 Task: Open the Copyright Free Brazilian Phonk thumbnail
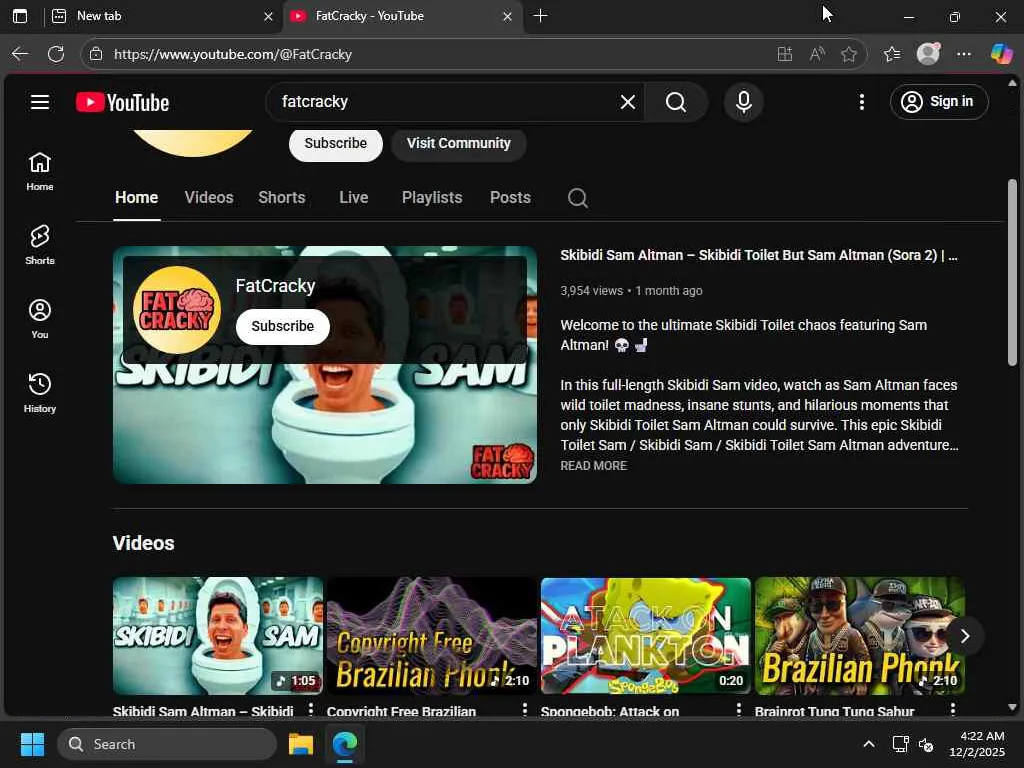click(x=432, y=636)
